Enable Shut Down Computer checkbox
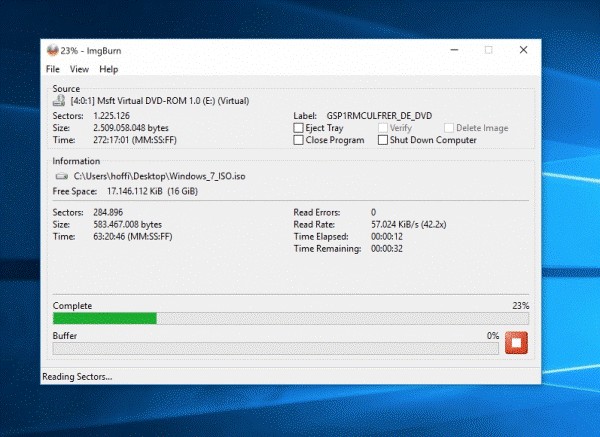This screenshot has height=437, width=600. tap(383, 140)
